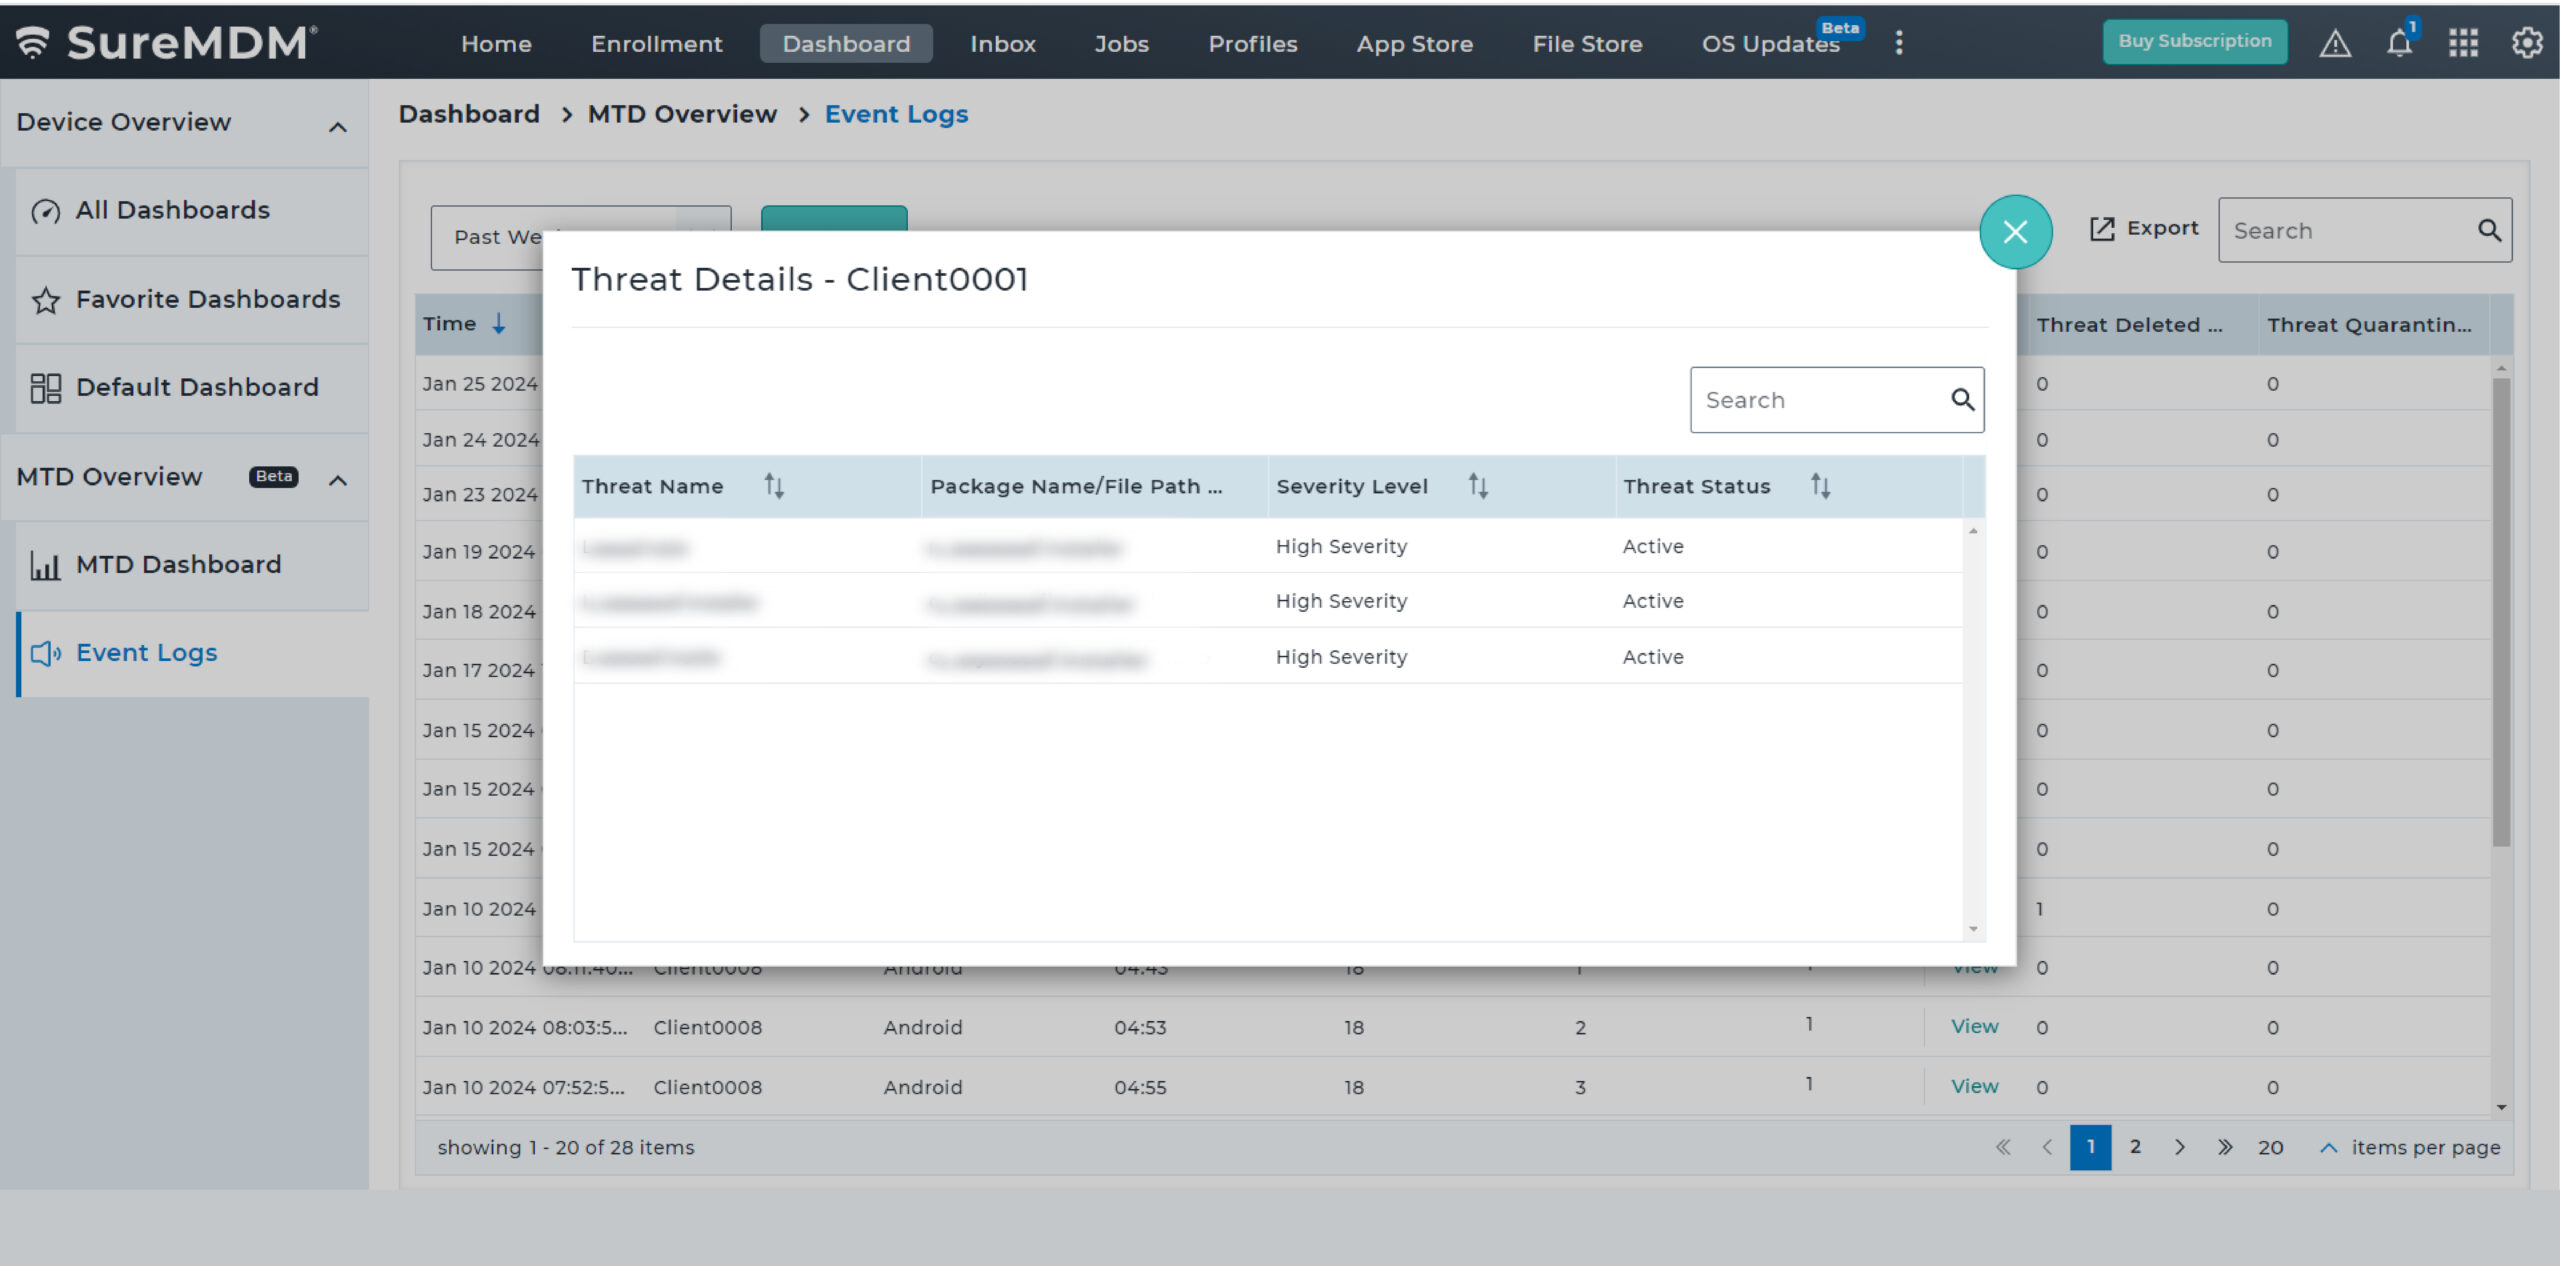The width and height of the screenshot is (2560, 1266).
Task: Go to the next page arrow
Action: pos(2180,1147)
